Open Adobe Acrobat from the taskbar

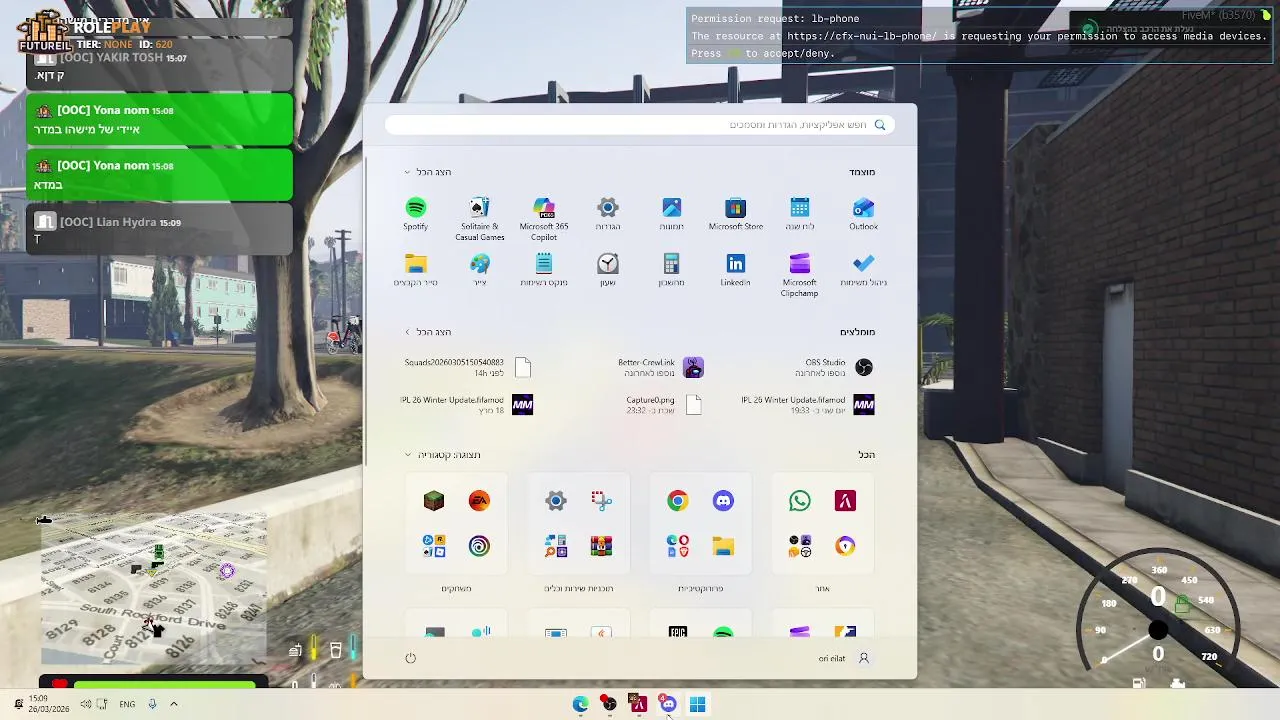point(638,705)
